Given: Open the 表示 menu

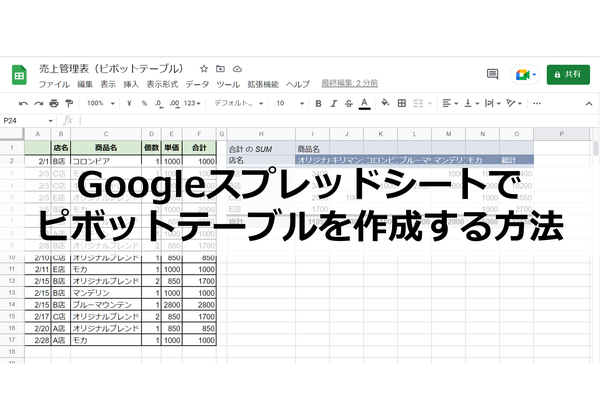Looking at the screenshot, I should pos(108,84).
